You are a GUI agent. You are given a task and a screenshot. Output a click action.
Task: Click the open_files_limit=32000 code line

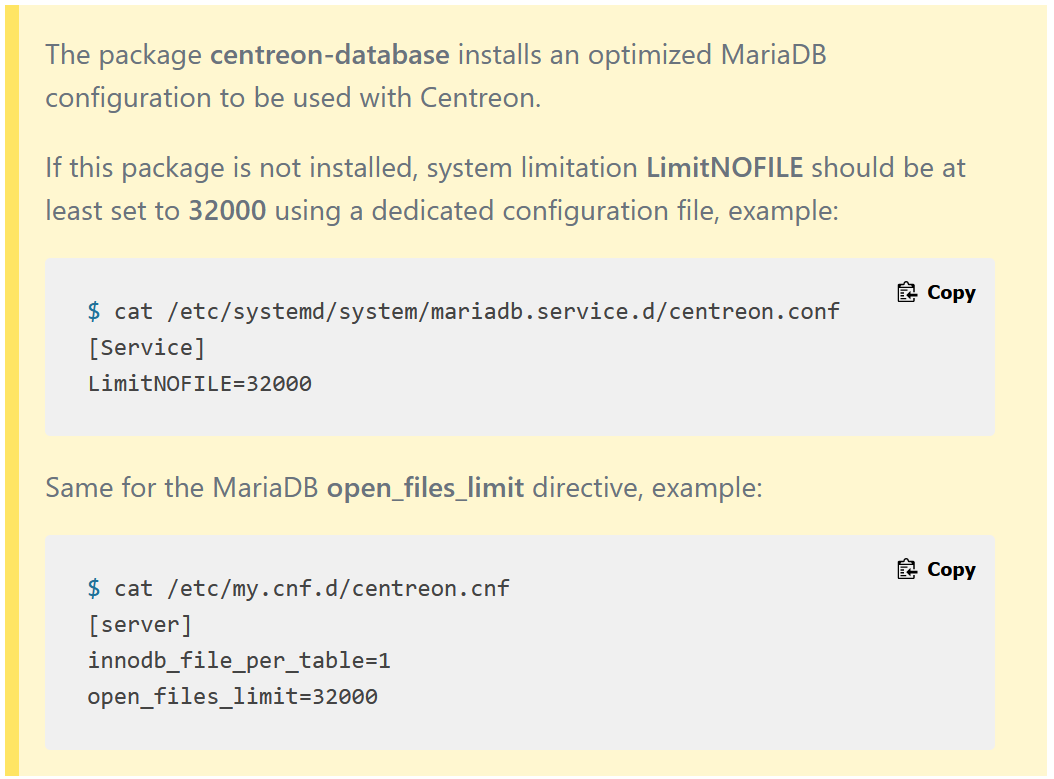pos(233,696)
